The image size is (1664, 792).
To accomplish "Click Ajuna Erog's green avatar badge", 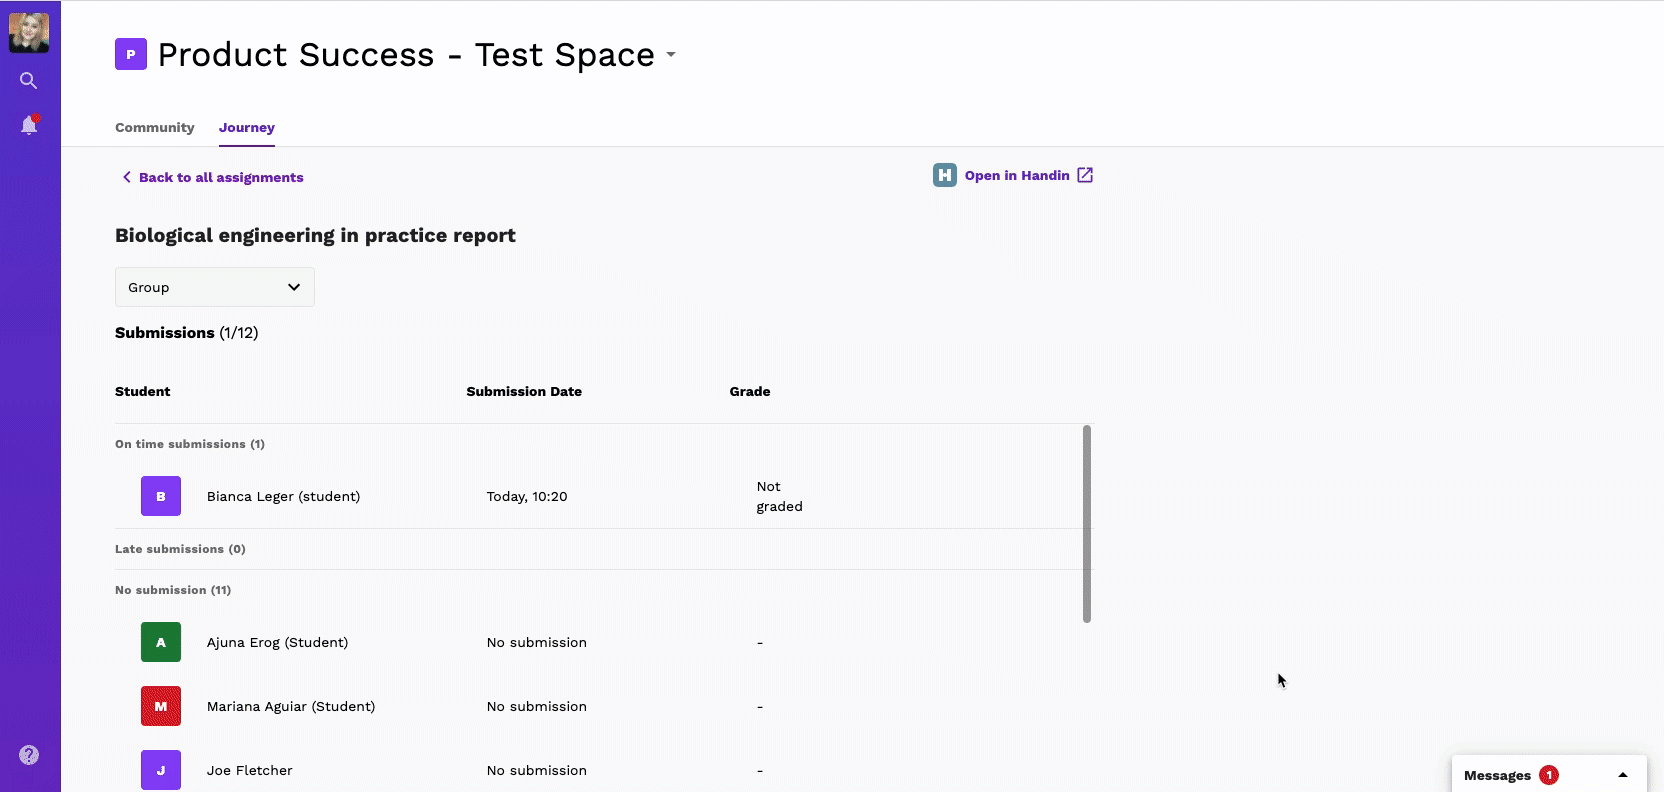I will (161, 642).
